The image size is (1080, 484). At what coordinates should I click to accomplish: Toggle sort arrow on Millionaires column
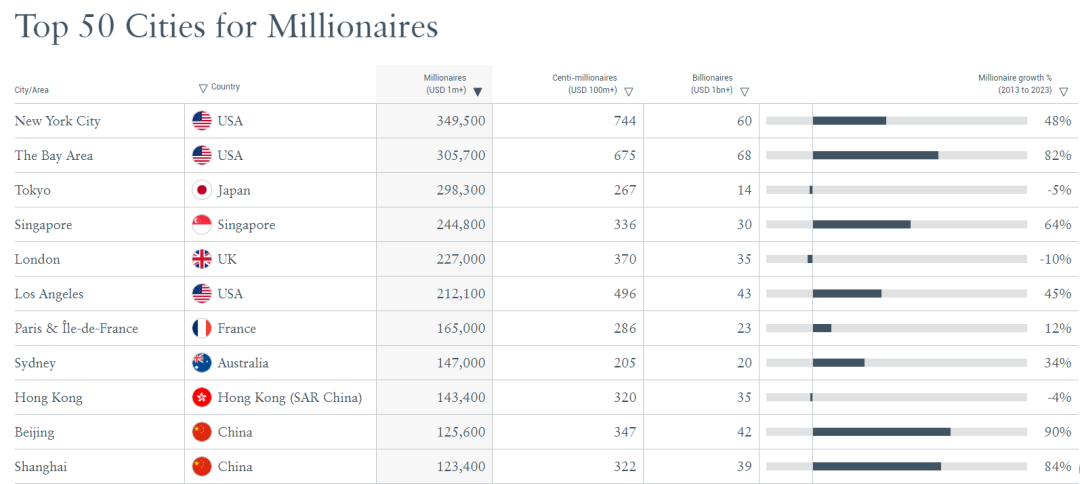tap(477, 91)
